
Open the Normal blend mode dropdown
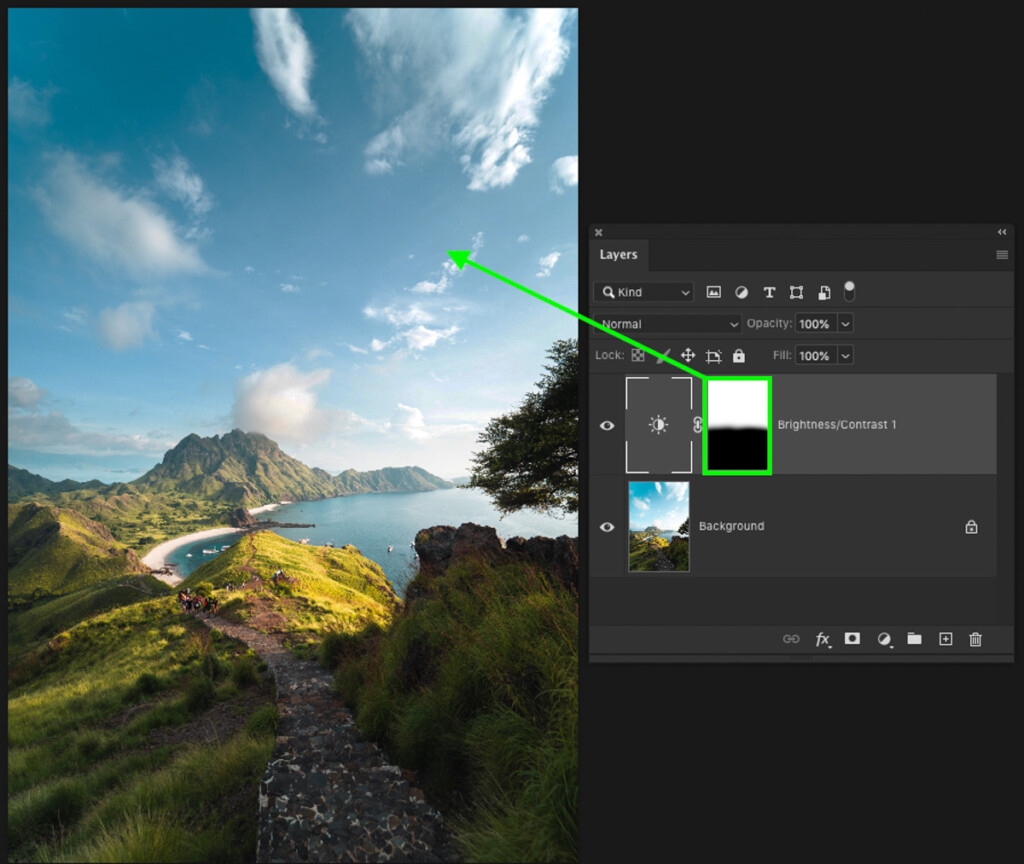(667, 324)
